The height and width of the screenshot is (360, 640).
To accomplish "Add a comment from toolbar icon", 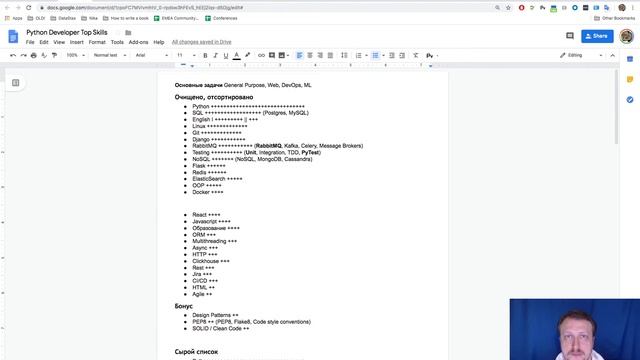I will (x=272, y=55).
